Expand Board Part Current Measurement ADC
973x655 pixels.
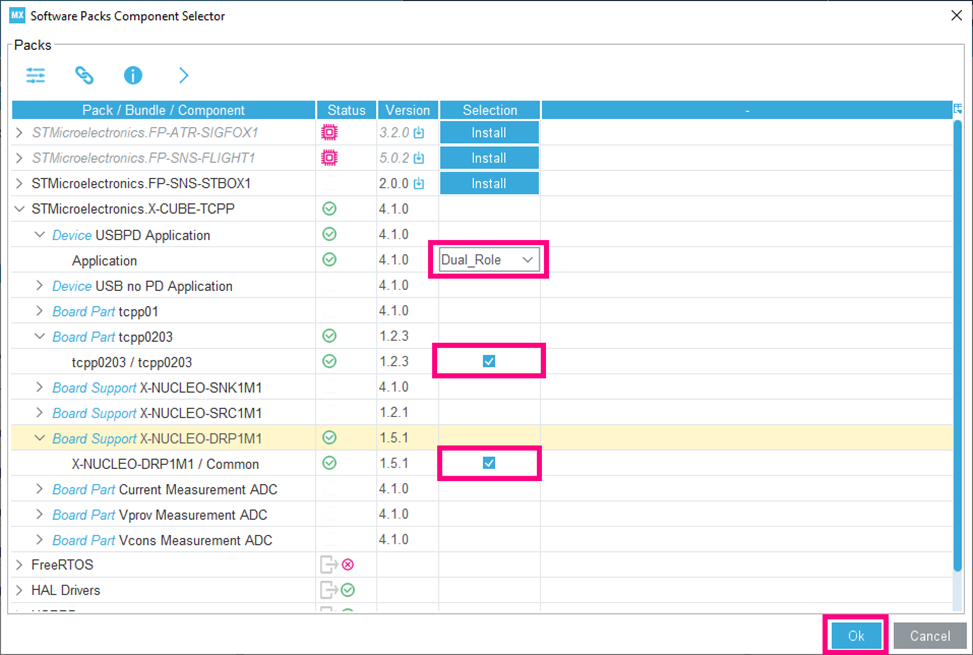40,489
